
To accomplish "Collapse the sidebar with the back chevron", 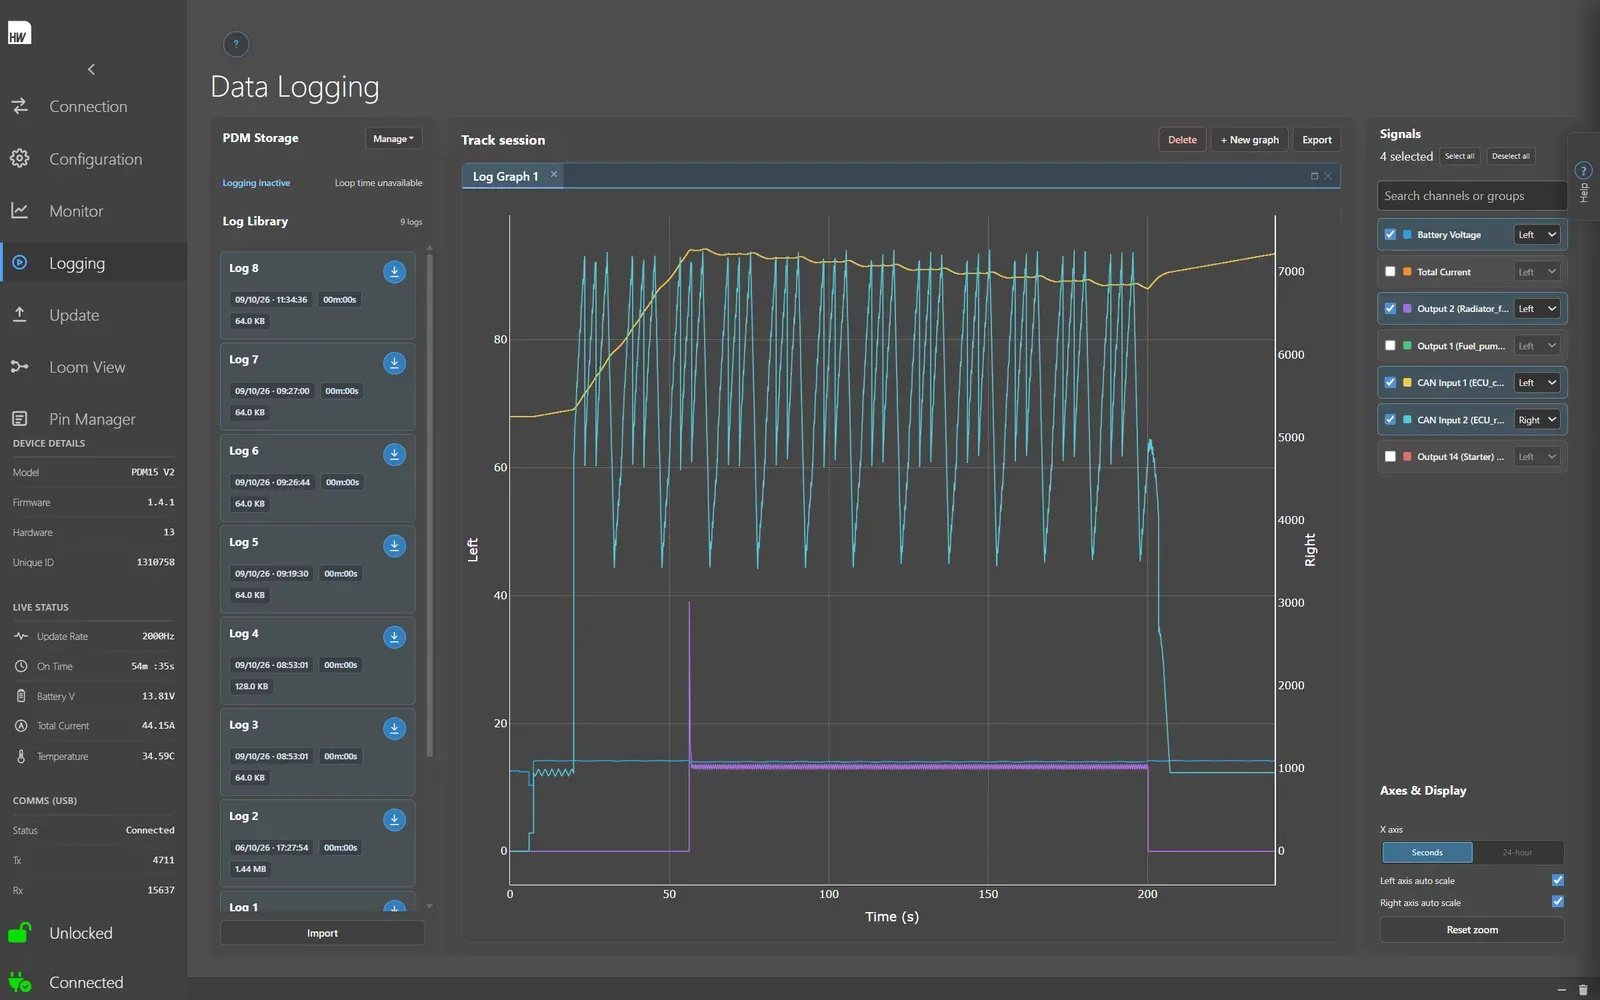I will coord(91,69).
